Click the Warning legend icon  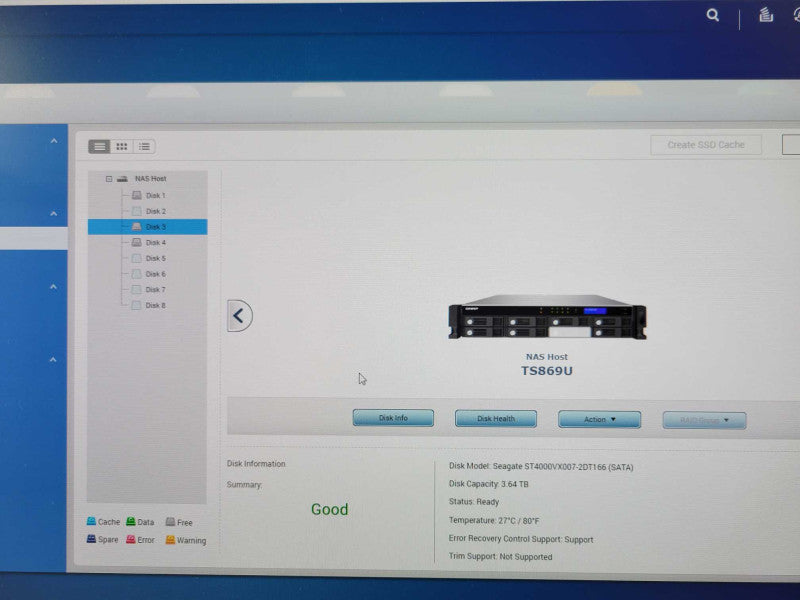click(x=170, y=540)
